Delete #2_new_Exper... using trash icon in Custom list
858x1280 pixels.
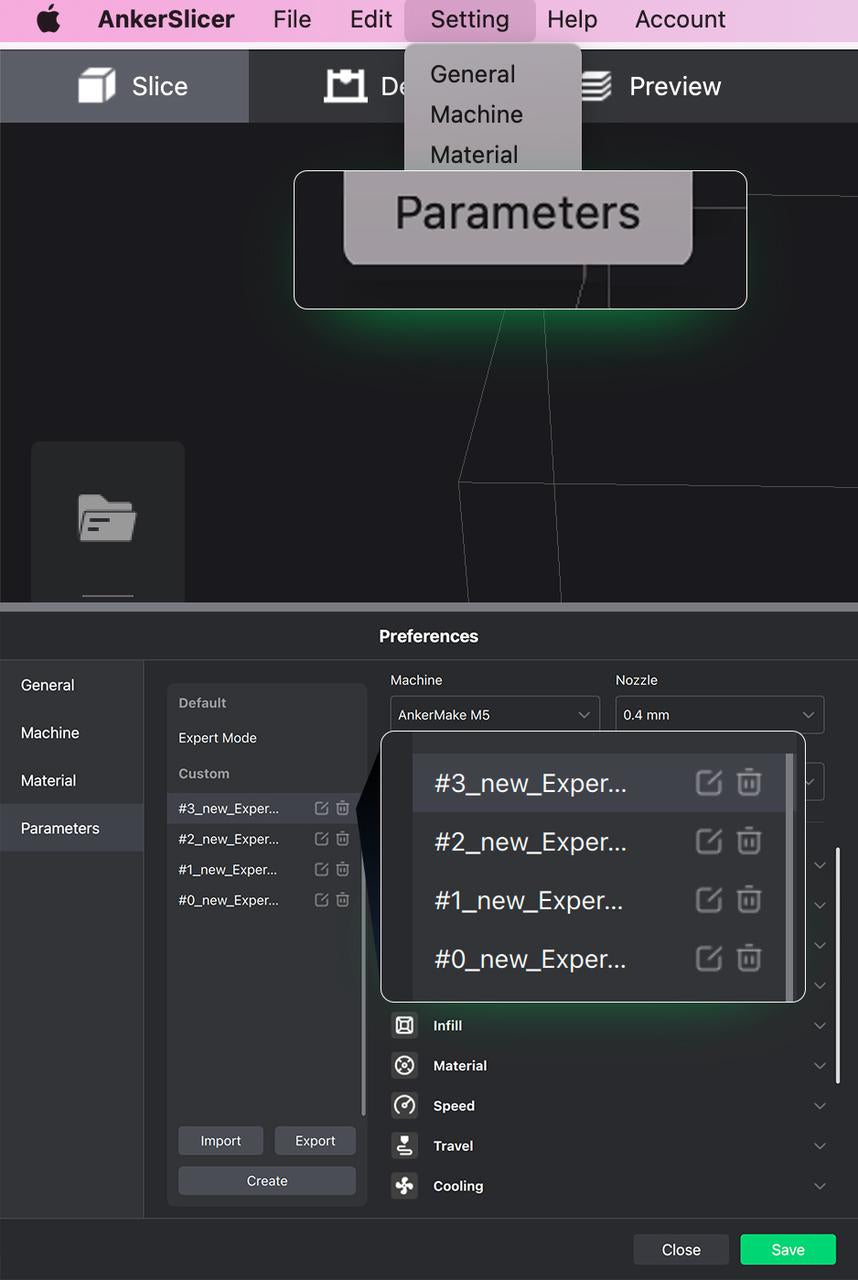pyautogui.click(x=342, y=839)
